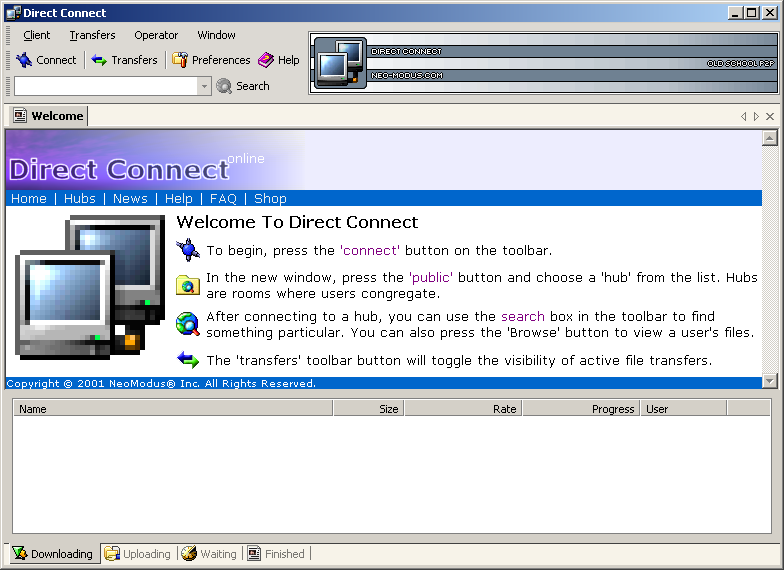This screenshot has height=570, width=784.
Task: Close the Welcome tab with X
Action: (770, 116)
